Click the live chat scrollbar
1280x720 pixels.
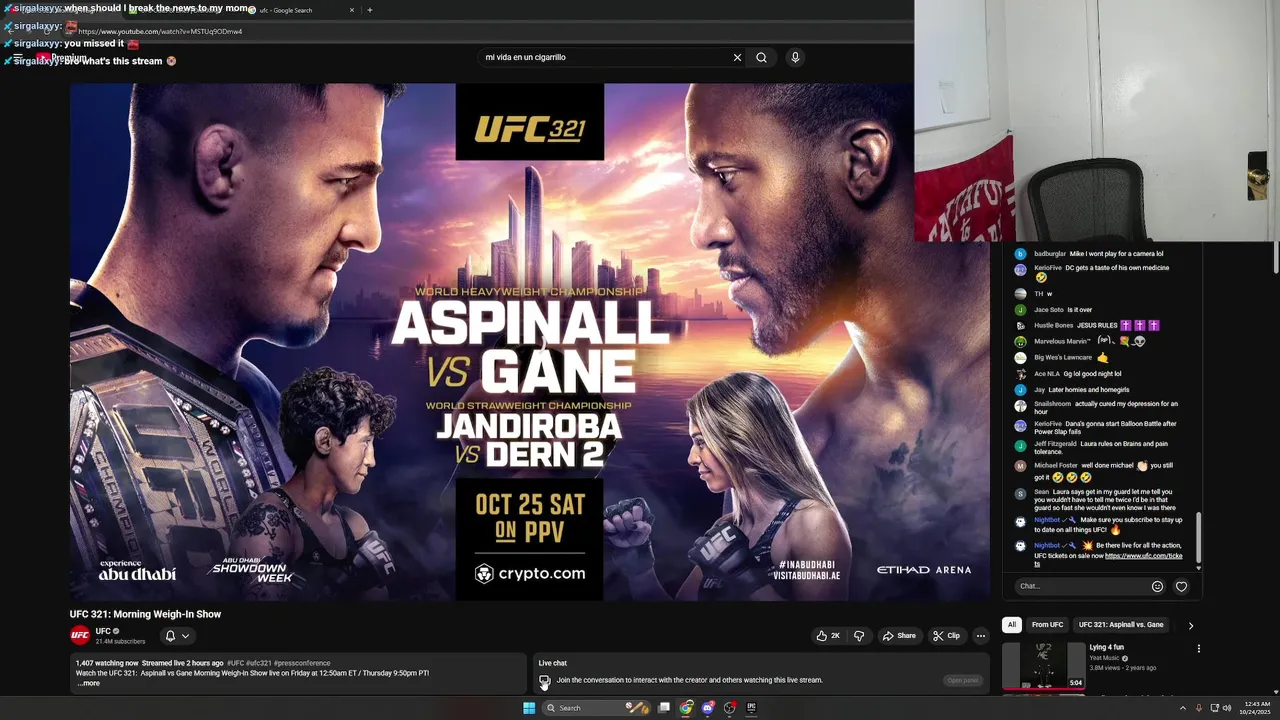(x=1199, y=538)
